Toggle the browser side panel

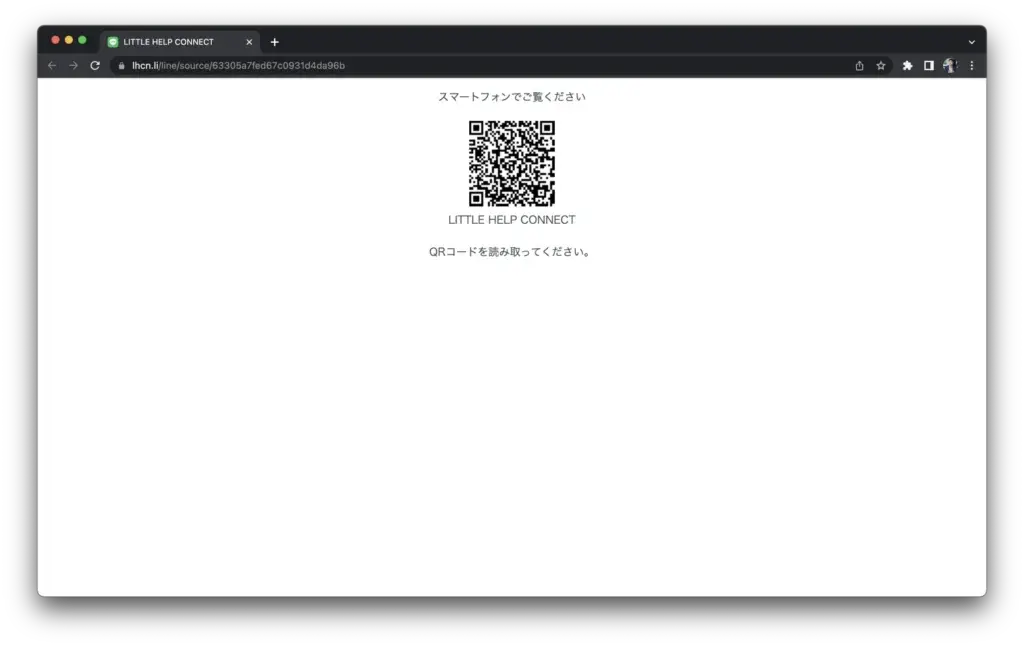pyautogui.click(x=928, y=66)
